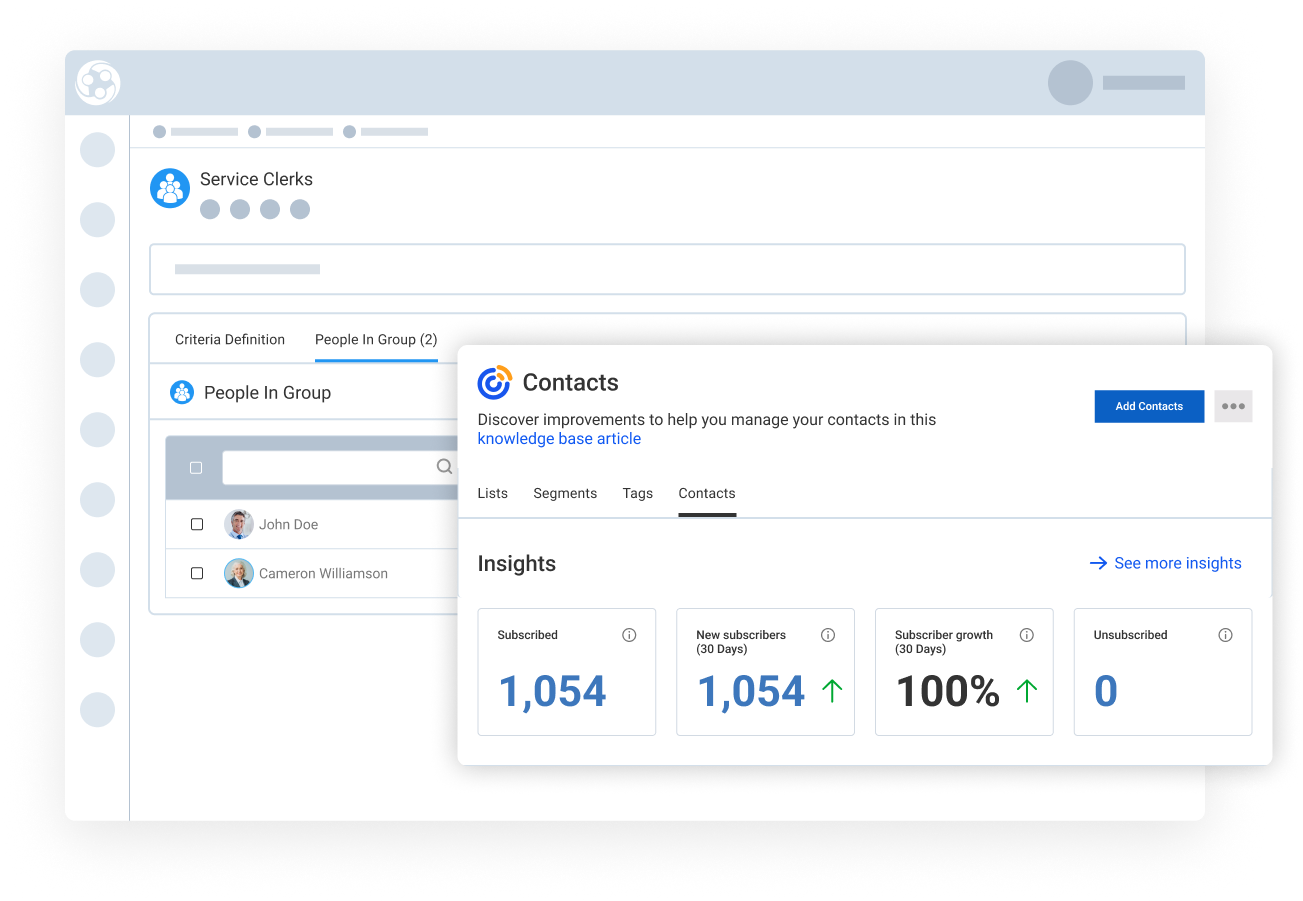
Task: Click the Constant Contact logo beside Contacts
Action: coord(494,382)
